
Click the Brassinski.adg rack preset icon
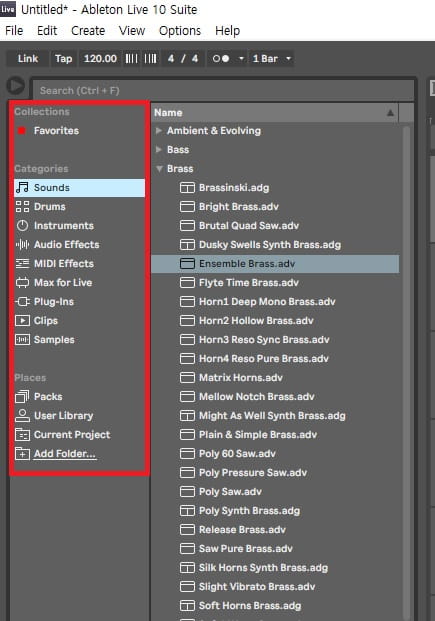click(187, 188)
